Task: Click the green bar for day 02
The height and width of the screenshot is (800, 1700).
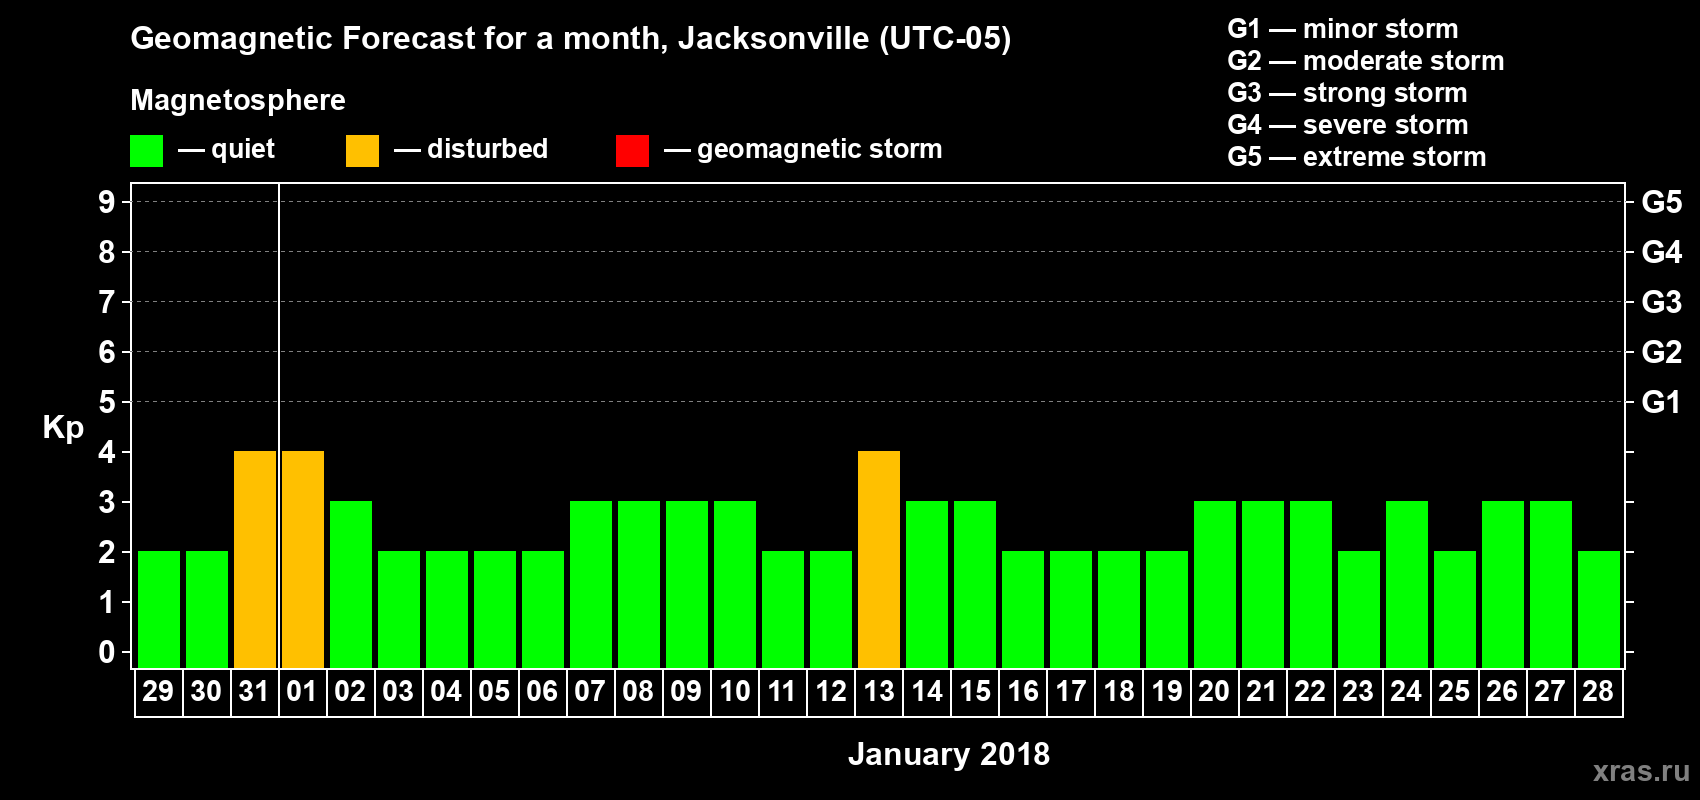Action: [351, 584]
